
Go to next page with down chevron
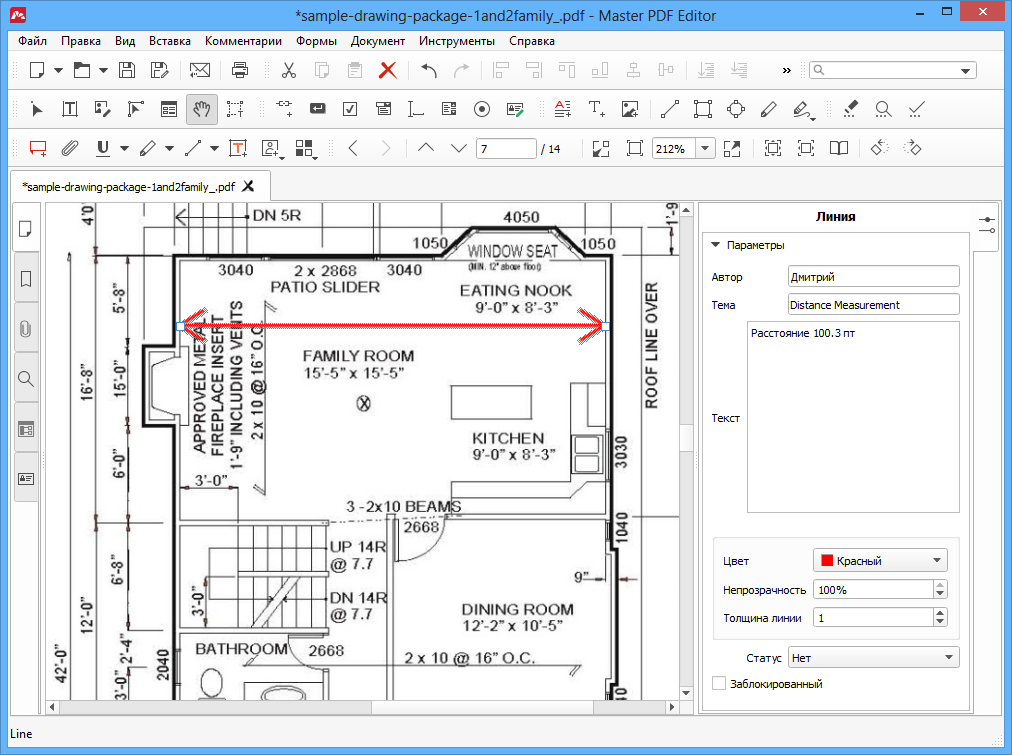(x=458, y=148)
